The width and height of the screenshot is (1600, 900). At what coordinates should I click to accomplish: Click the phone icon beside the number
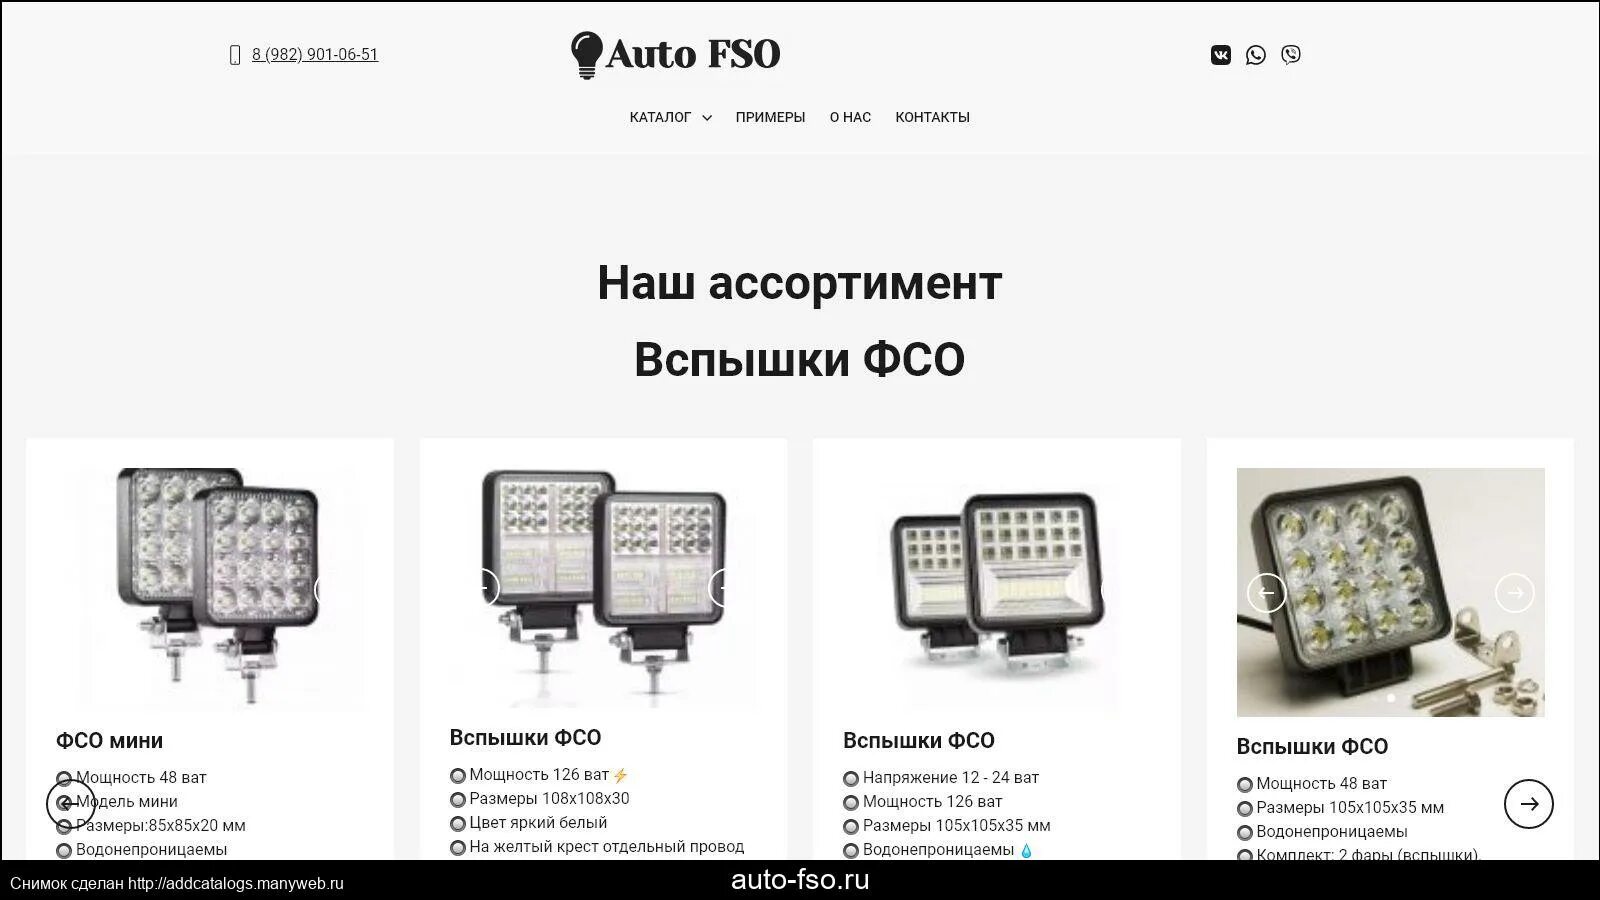coord(235,55)
